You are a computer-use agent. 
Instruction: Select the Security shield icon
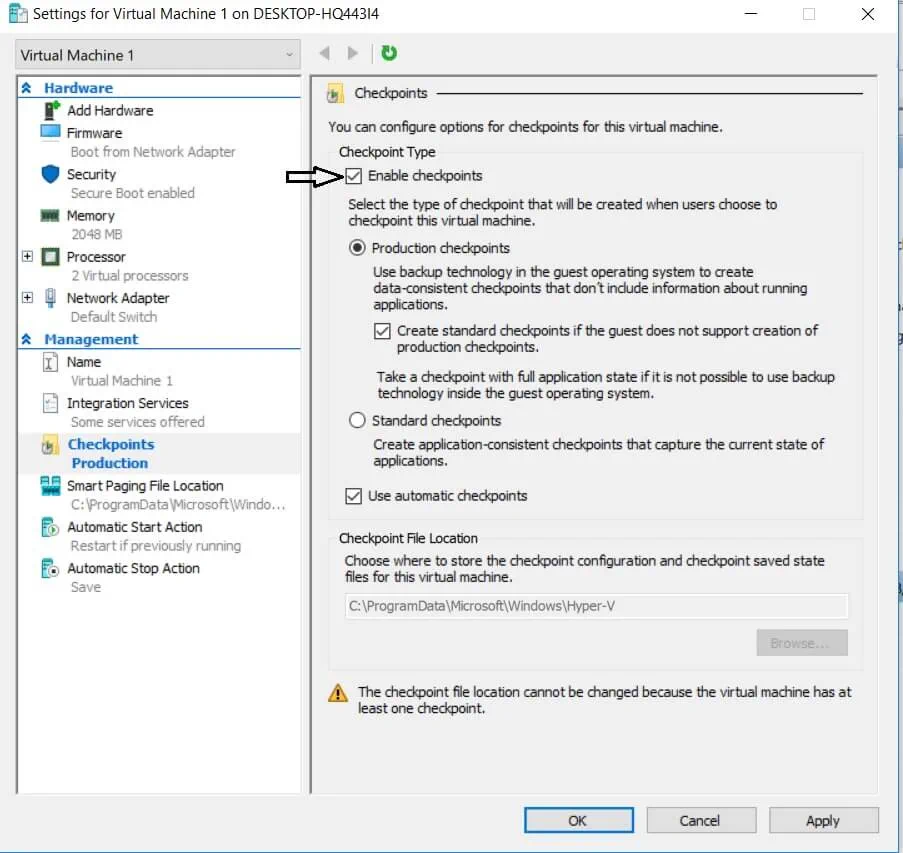[x=50, y=174]
